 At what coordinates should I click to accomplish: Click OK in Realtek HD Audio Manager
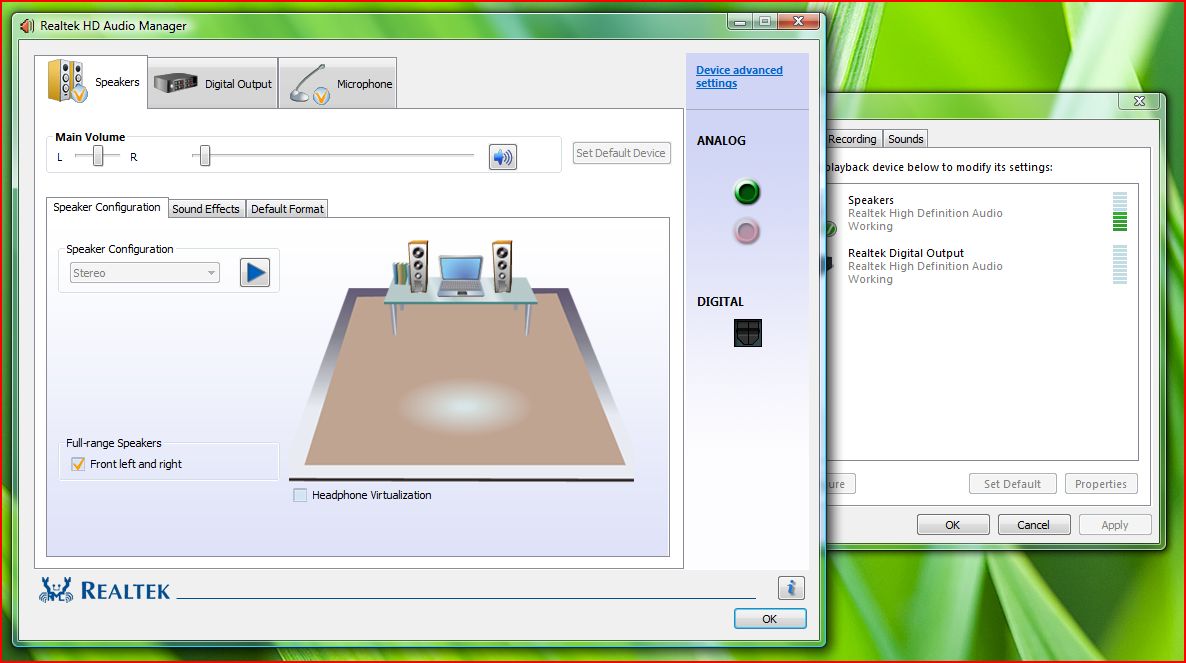pos(770,618)
